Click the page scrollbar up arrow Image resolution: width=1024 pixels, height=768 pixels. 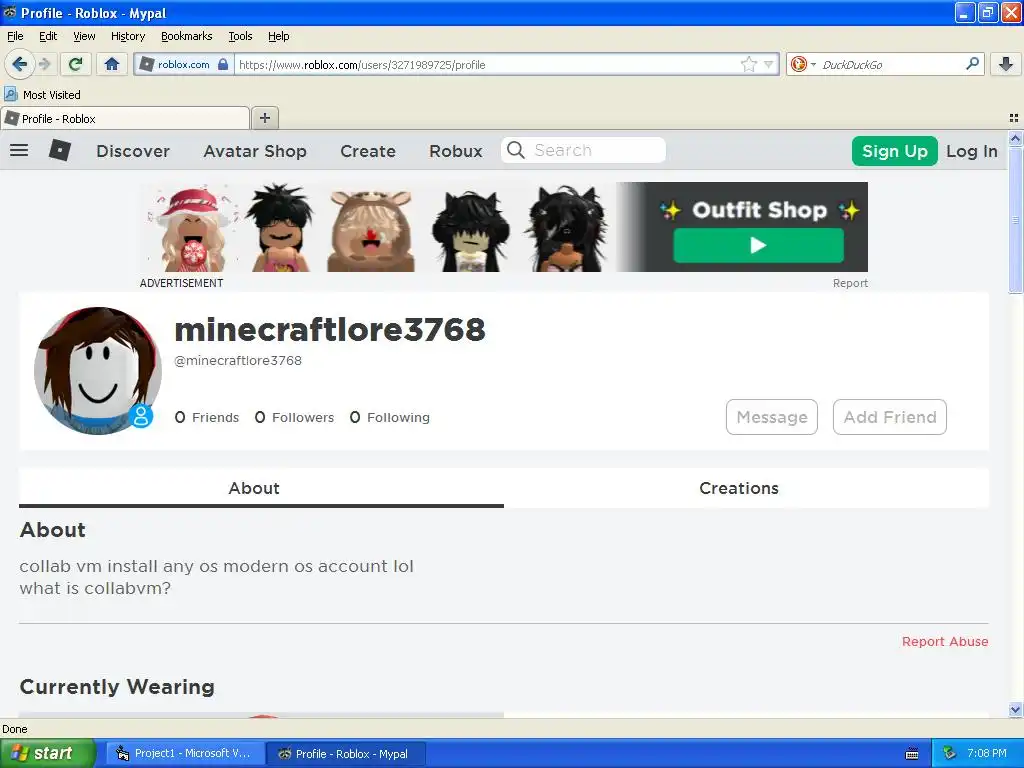1015,138
